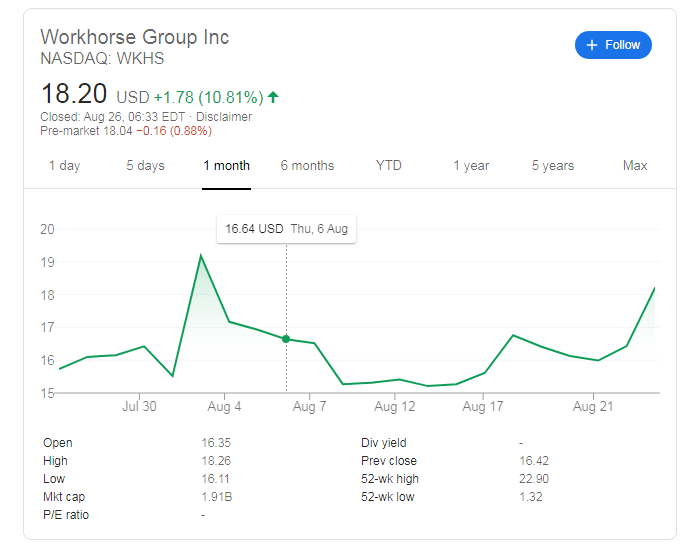Click the +1.78 (10.81%) change value
The width and height of the screenshot is (693, 550).
[209, 97]
